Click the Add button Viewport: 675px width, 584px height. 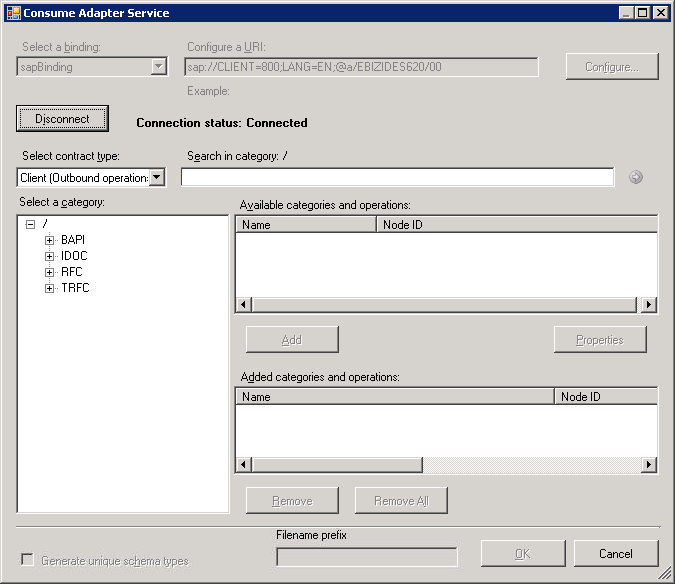click(x=292, y=340)
